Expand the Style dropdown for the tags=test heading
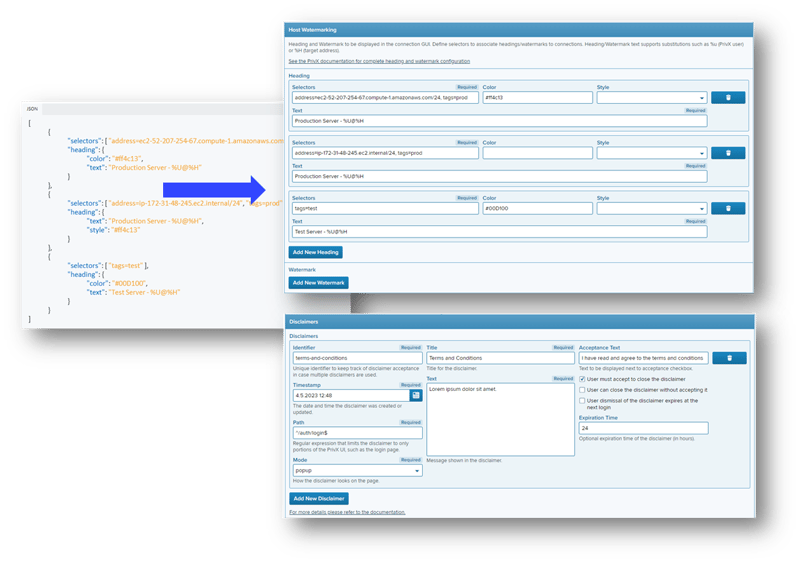 (x=651, y=208)
